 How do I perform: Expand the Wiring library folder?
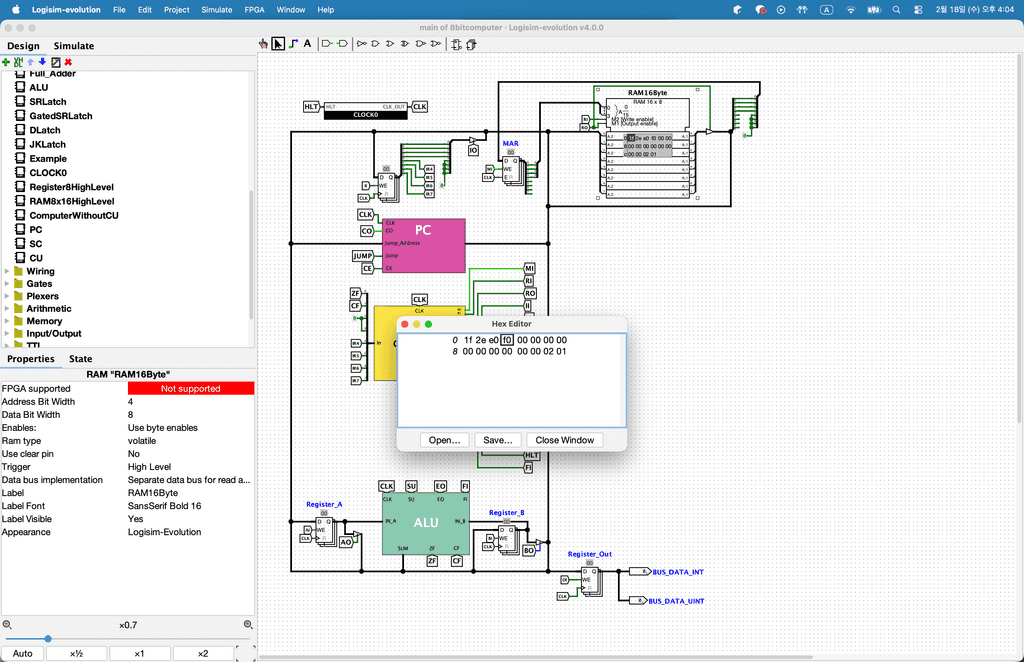click(8, 271)
